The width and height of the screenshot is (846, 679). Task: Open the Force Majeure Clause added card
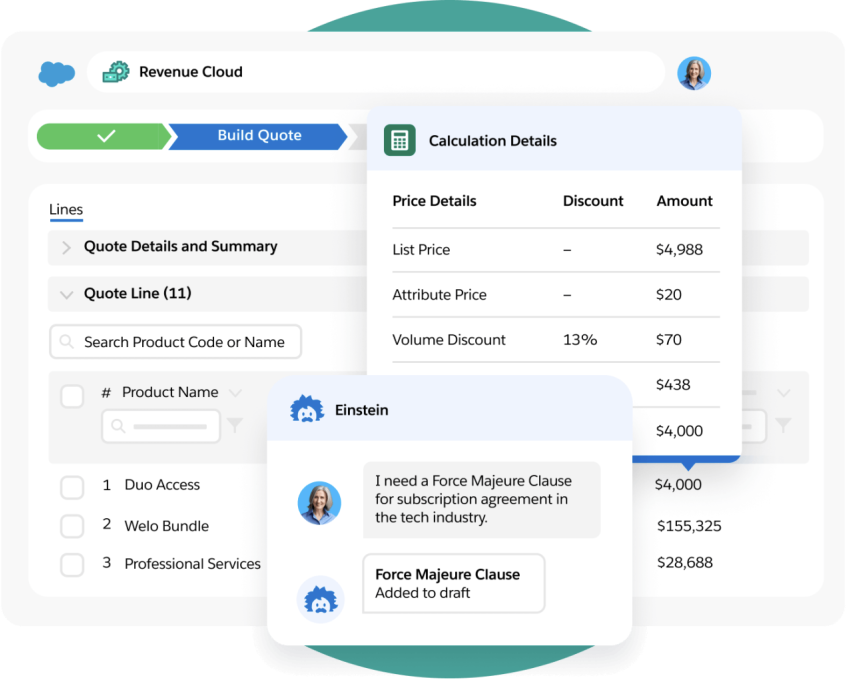point(453,583)
